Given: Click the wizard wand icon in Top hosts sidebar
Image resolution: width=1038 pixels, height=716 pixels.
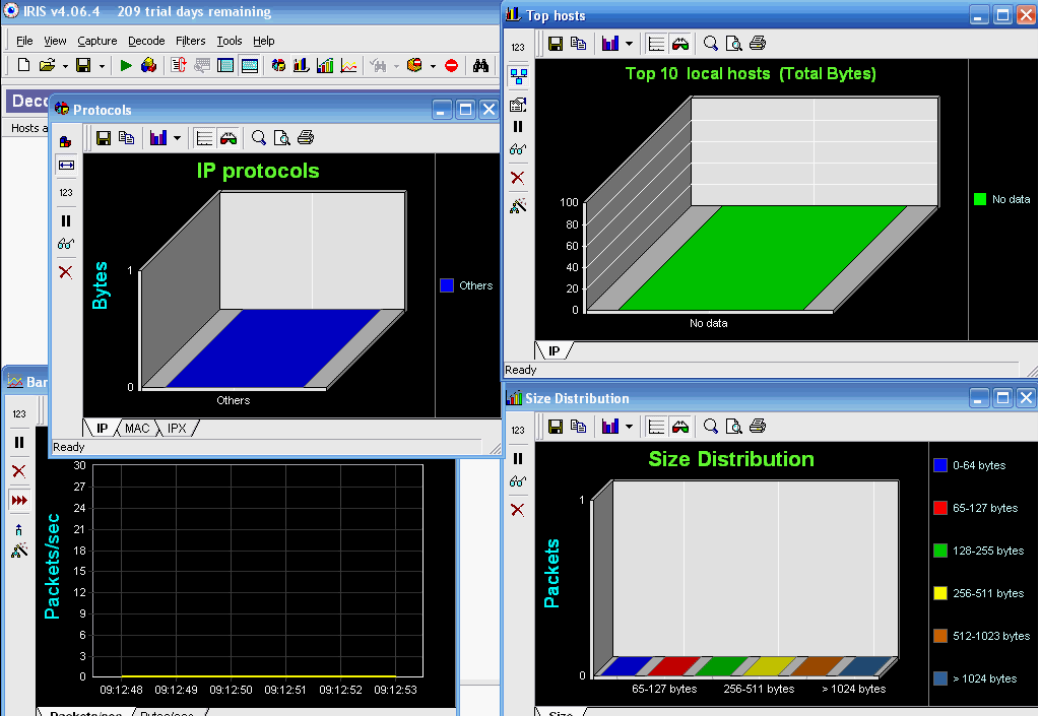Looking at the screenshot, I should point(518,206).
